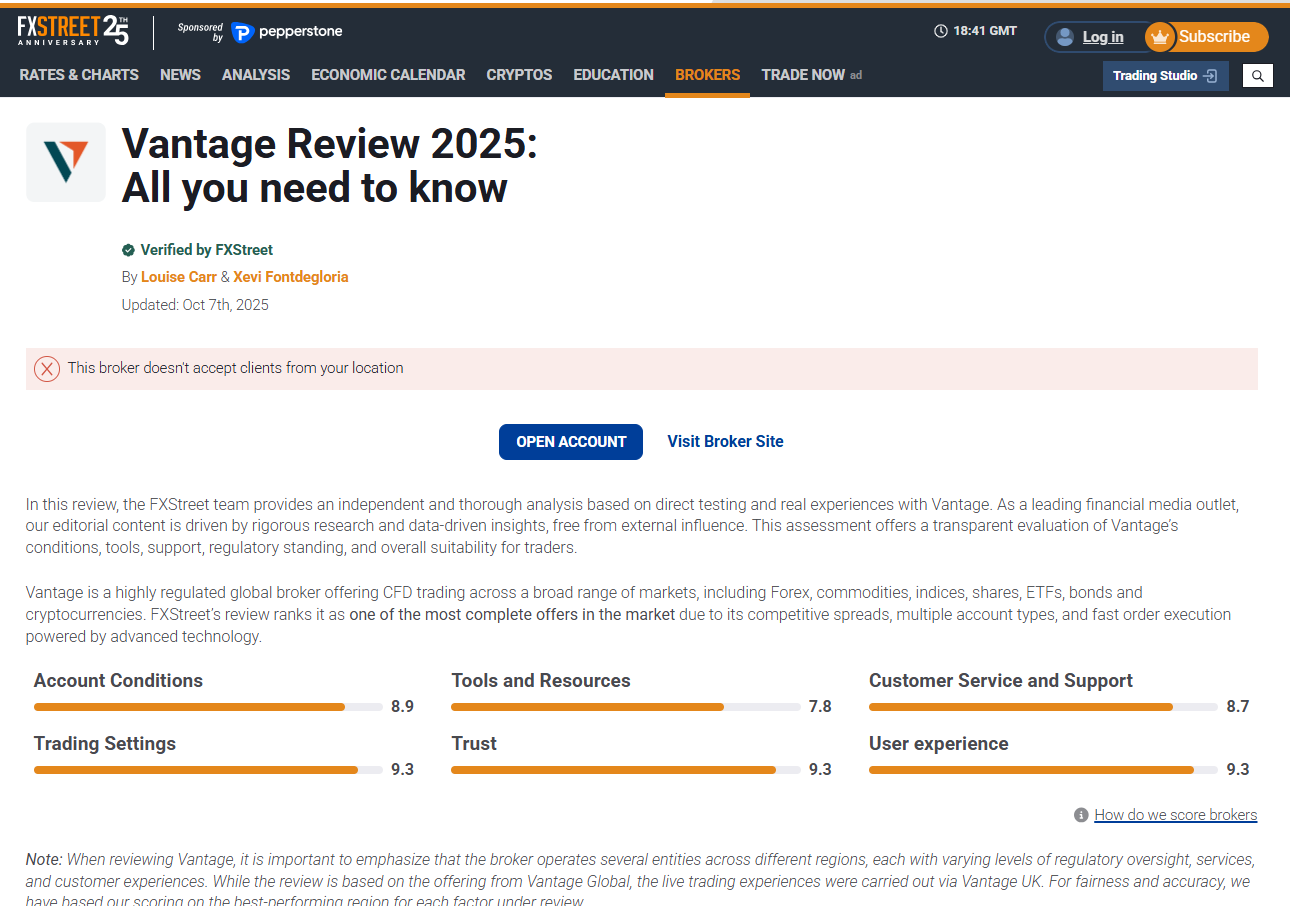Viewport: 1290px width, 906px height.
Task: Click the red X location warning icon
Action: [47, 369]
